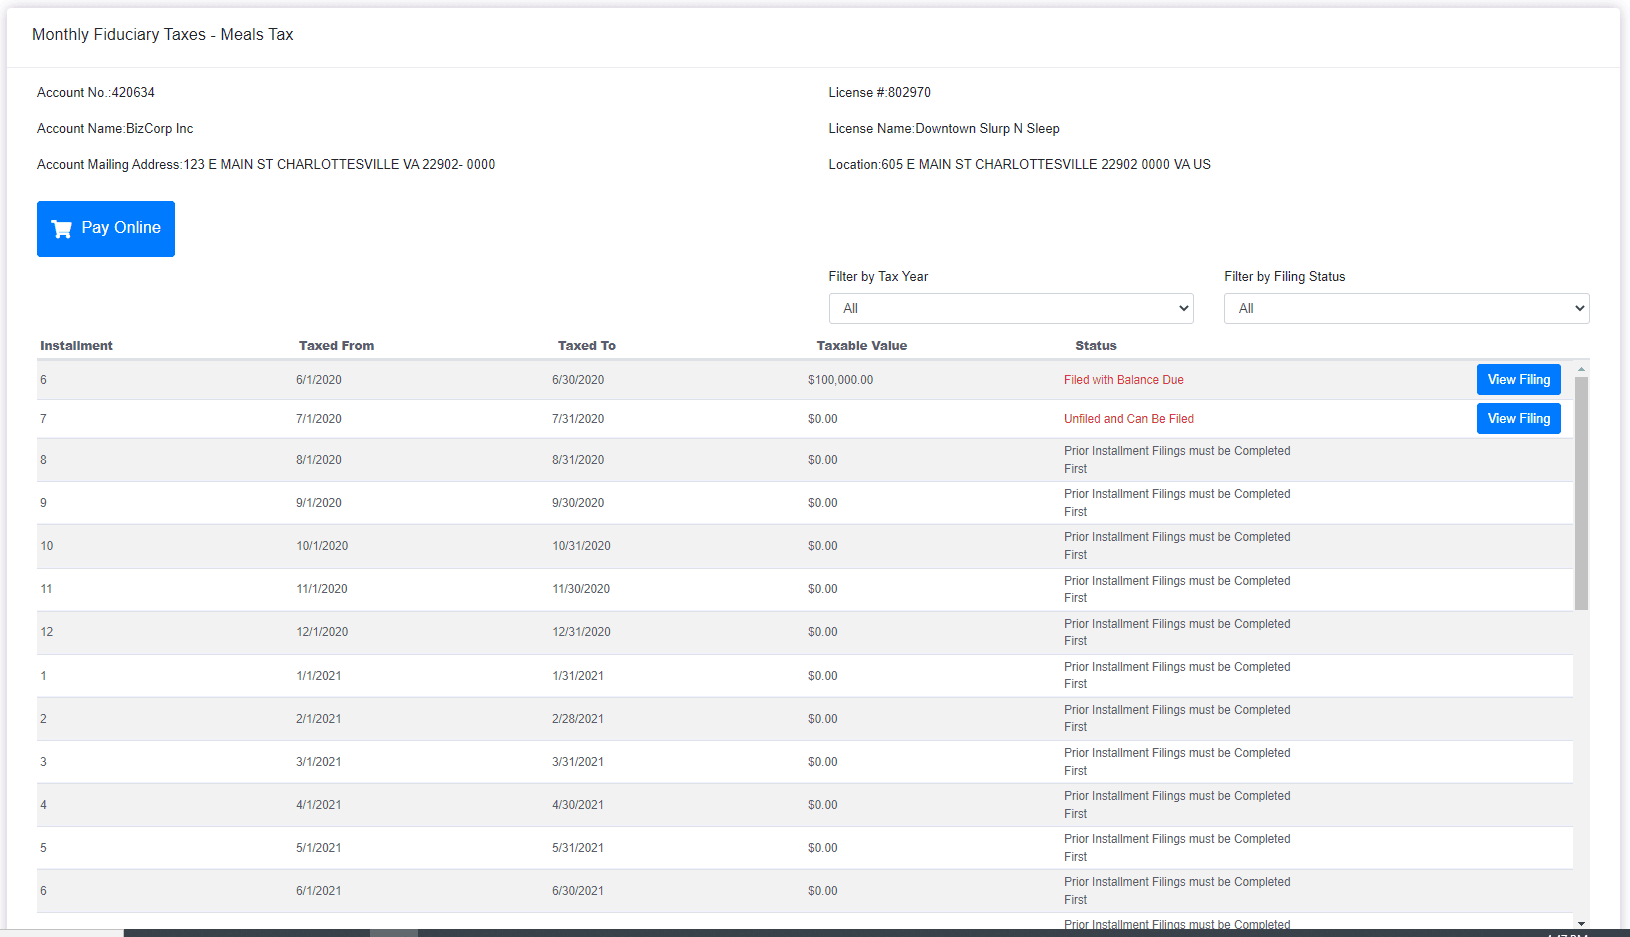Click View Filing for installment 7
The width and height of the screenshot is (1630, 937).
(1518, 418)
